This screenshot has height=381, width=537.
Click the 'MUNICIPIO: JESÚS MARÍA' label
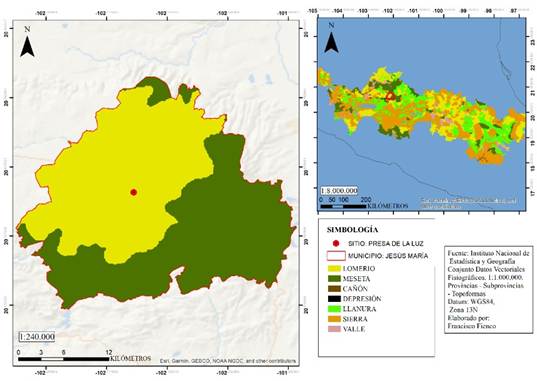388,256
